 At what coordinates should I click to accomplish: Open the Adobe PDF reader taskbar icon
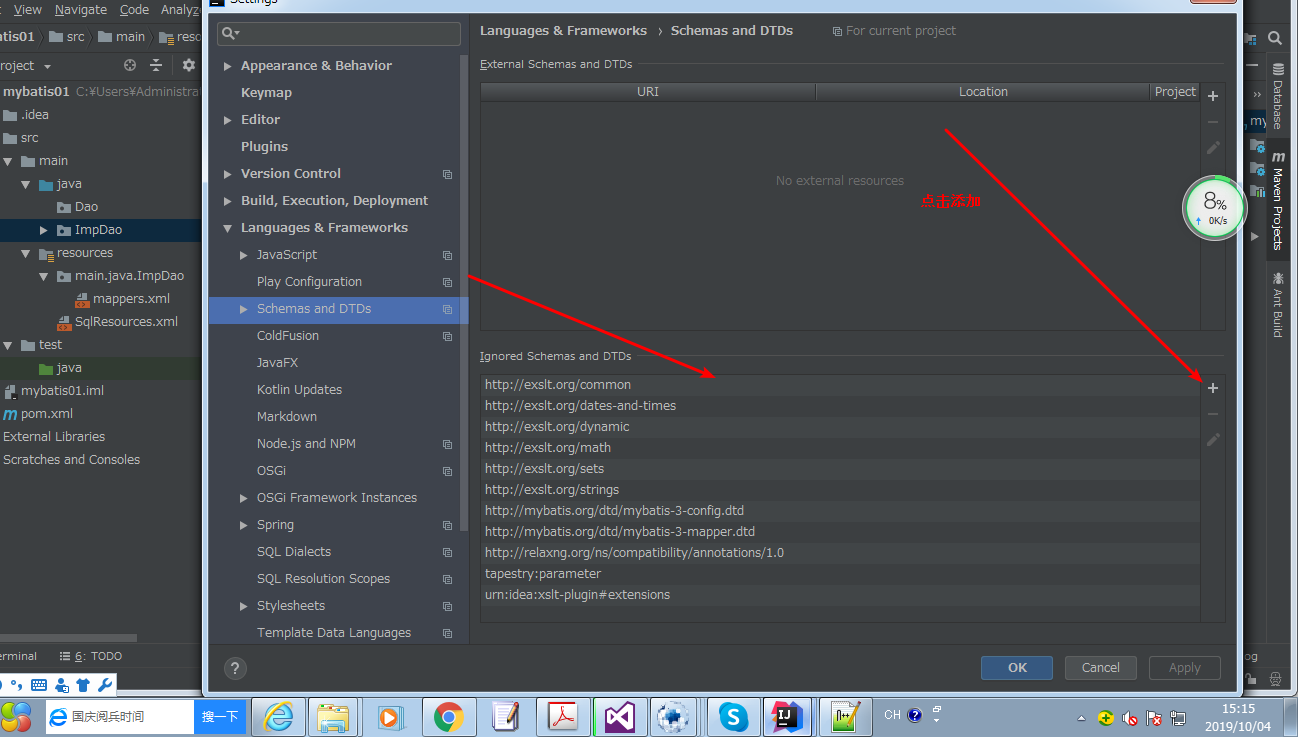click(563, 716)
